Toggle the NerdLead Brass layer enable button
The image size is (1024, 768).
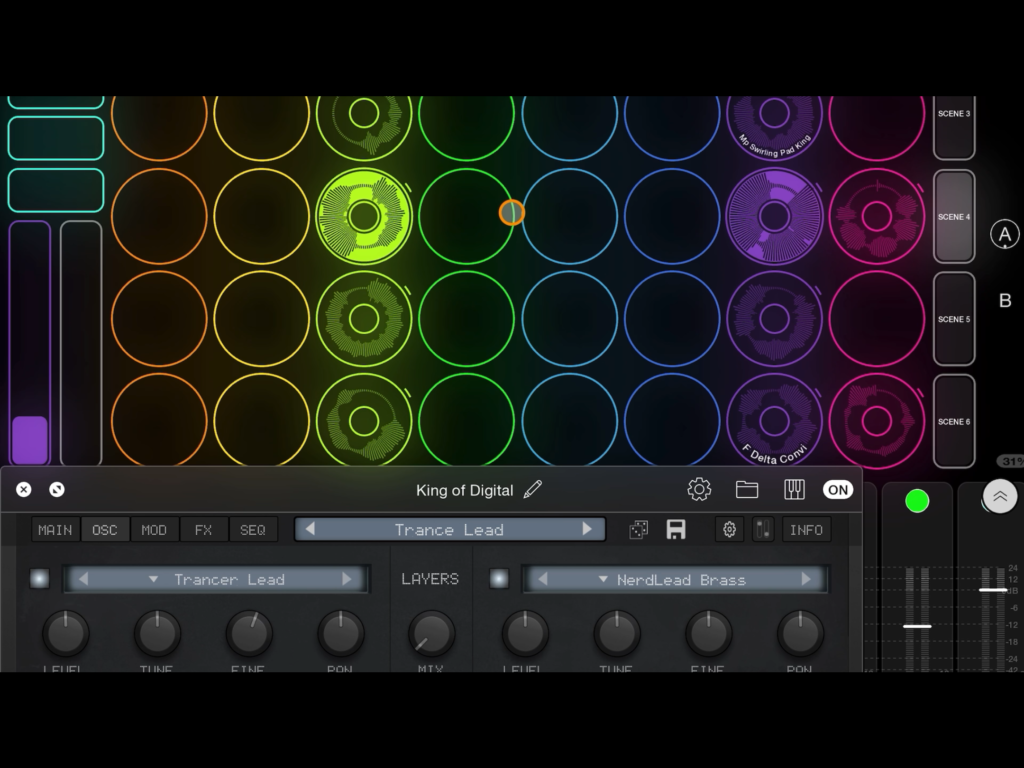[499, 579]
